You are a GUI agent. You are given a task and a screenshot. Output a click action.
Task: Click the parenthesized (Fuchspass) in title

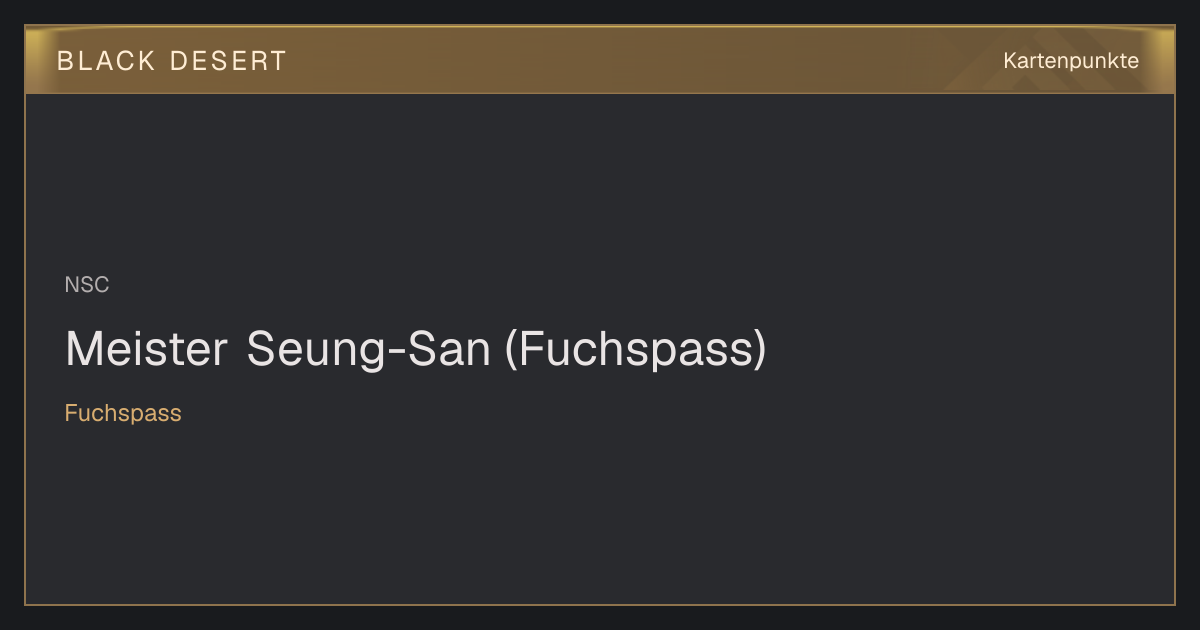(x=636, y=349)
